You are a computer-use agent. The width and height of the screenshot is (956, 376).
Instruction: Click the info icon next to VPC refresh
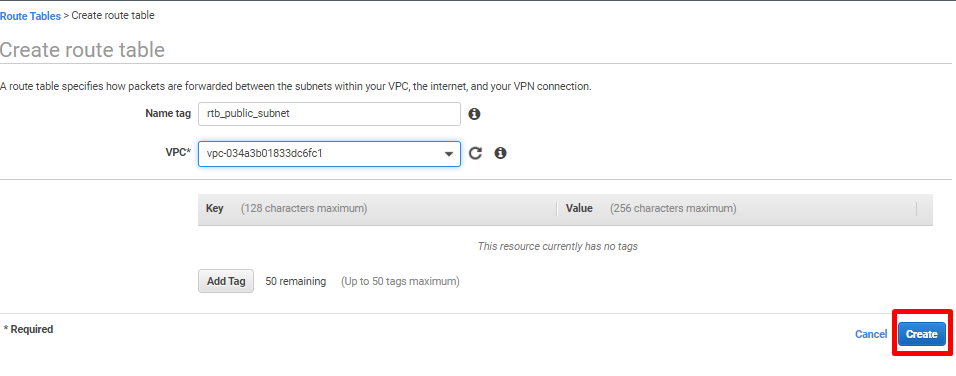click(x=501, y=154)
